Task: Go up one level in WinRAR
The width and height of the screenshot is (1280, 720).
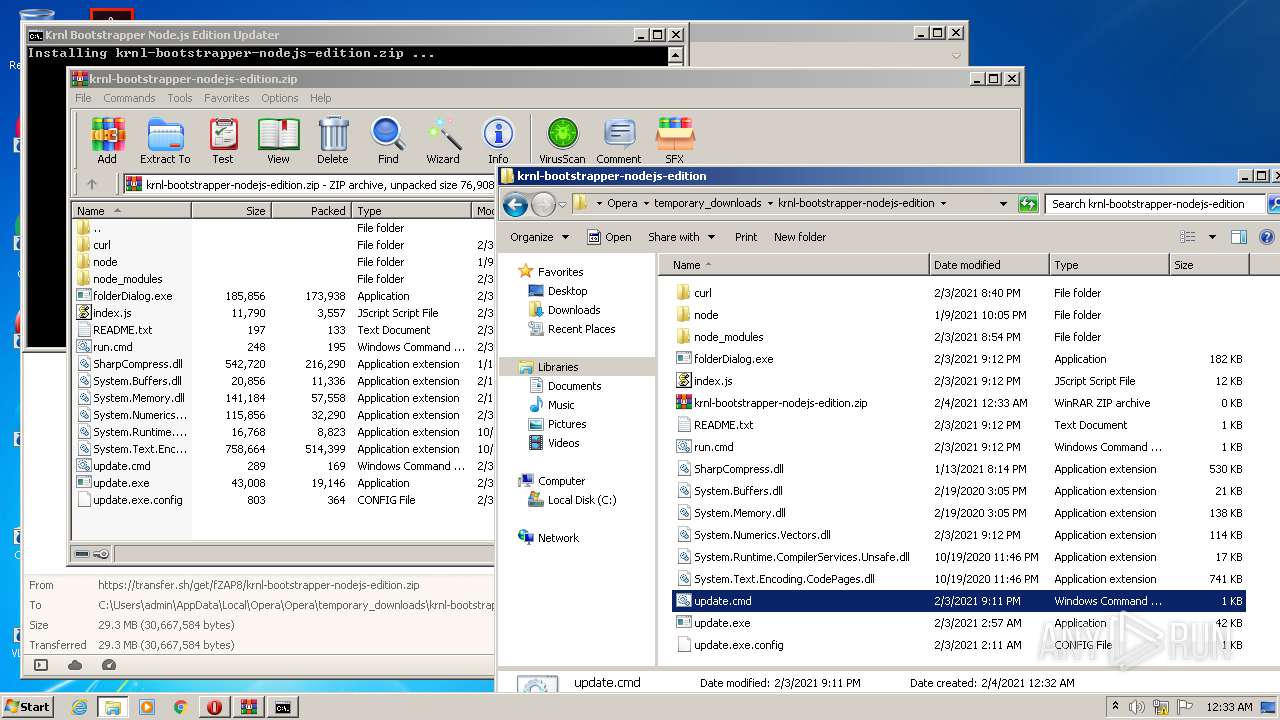Action: (x=92, y=184)
